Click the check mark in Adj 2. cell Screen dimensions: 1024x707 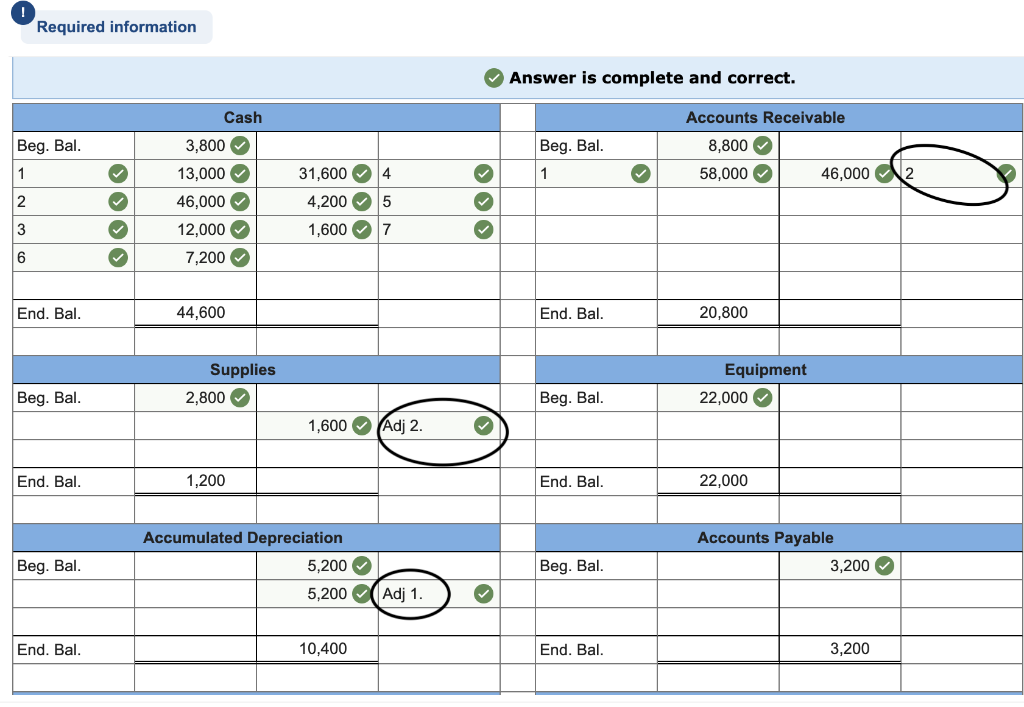[483, 426]
